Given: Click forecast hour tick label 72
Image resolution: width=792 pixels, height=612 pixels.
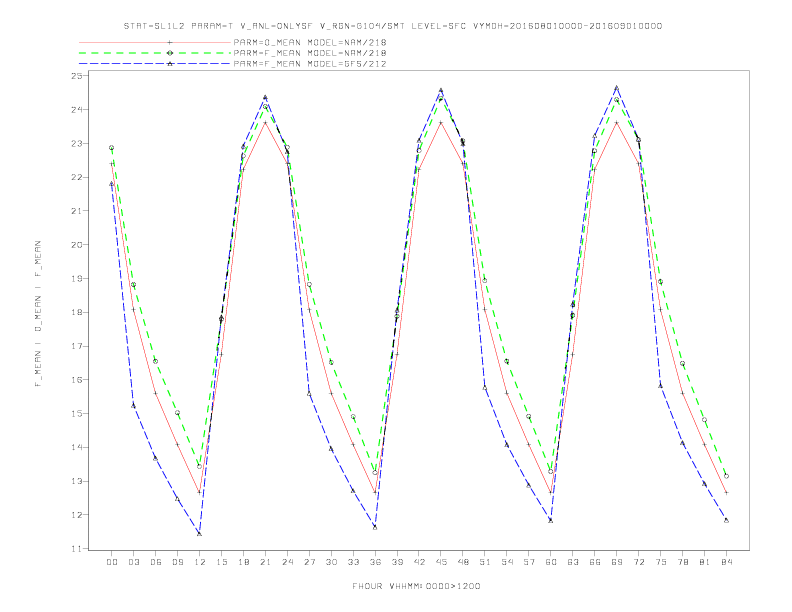Looking at the screenshot, I should pyautogui.click(x=638, y=562).
